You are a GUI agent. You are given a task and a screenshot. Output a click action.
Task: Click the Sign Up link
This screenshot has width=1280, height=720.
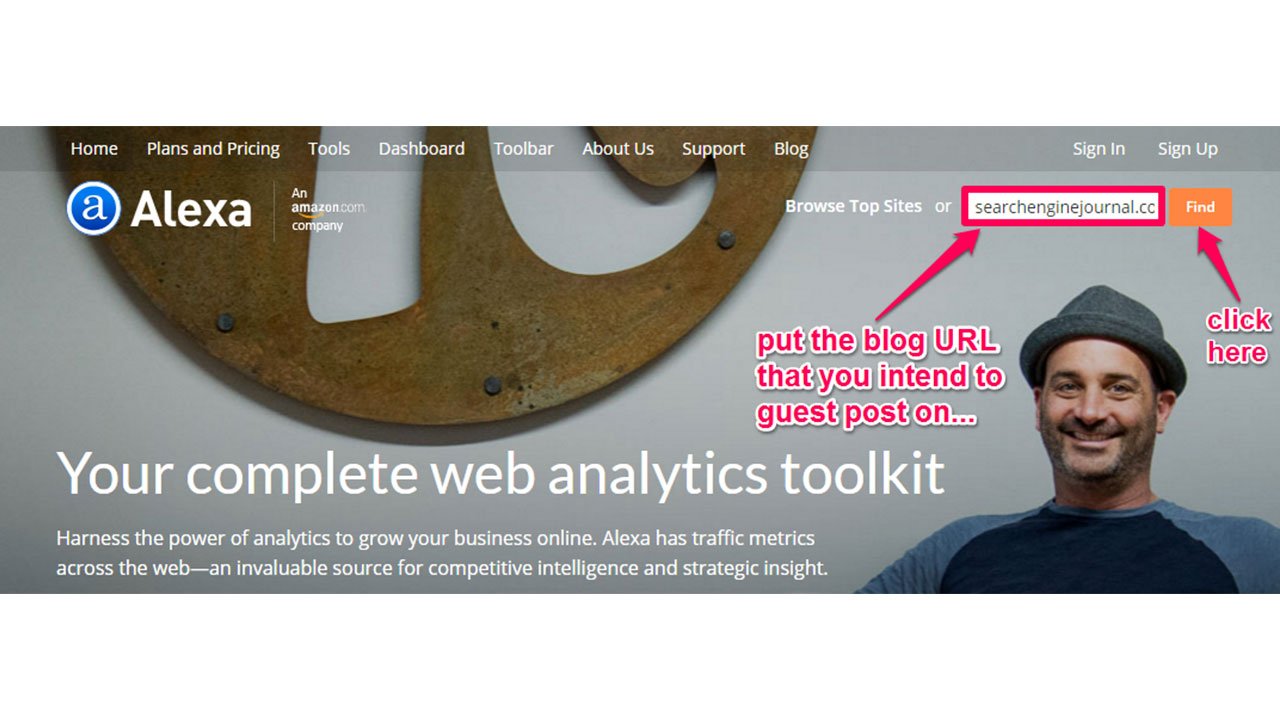tap(1187, 148)
